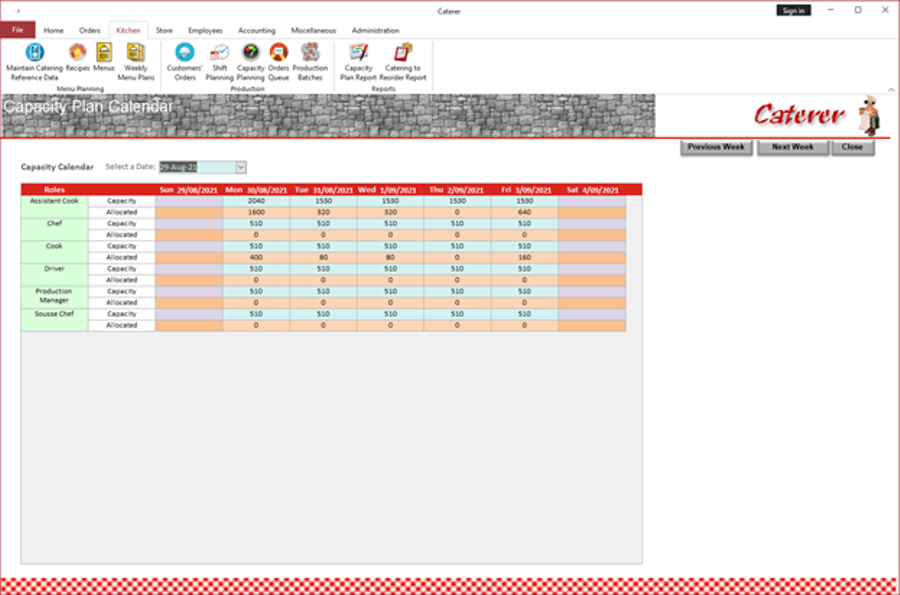Click the Close button beside Next Week
Screen dimensions: 900x595
853,147
